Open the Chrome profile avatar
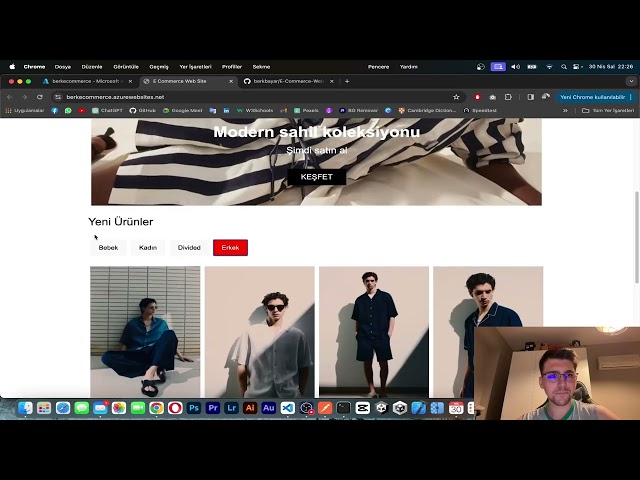640x480 pixels. tap(546, 97)
